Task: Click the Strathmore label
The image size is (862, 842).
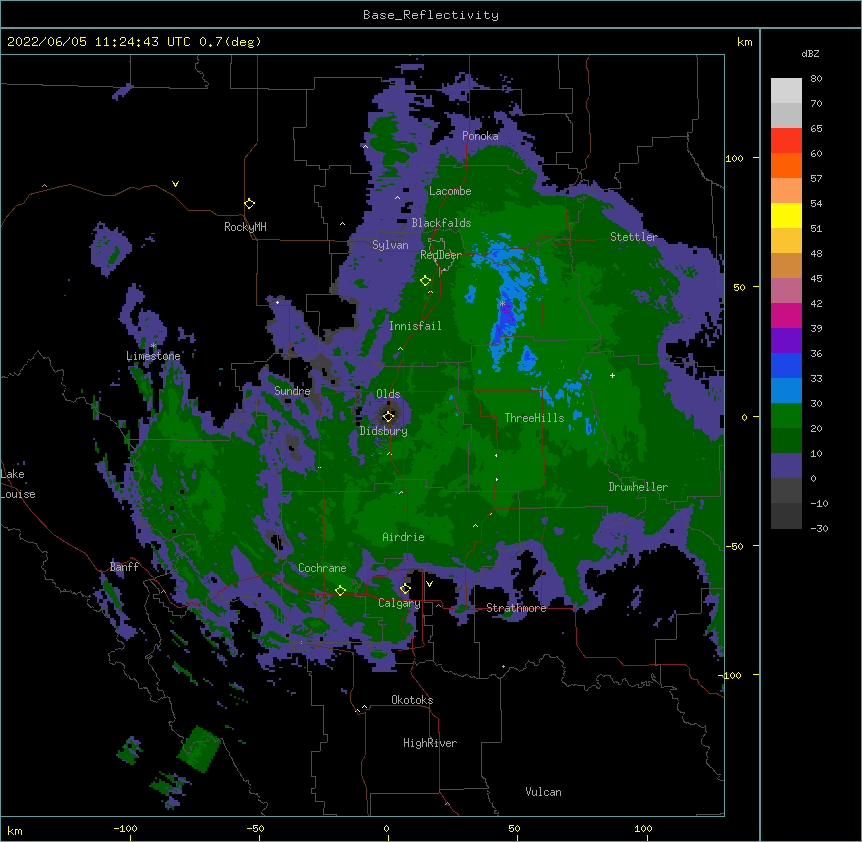Action: click(516, 608)
